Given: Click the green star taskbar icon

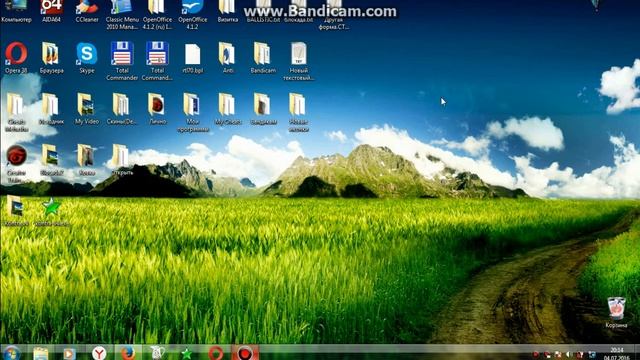Looking at the screenshot, I should pos(187,353).
